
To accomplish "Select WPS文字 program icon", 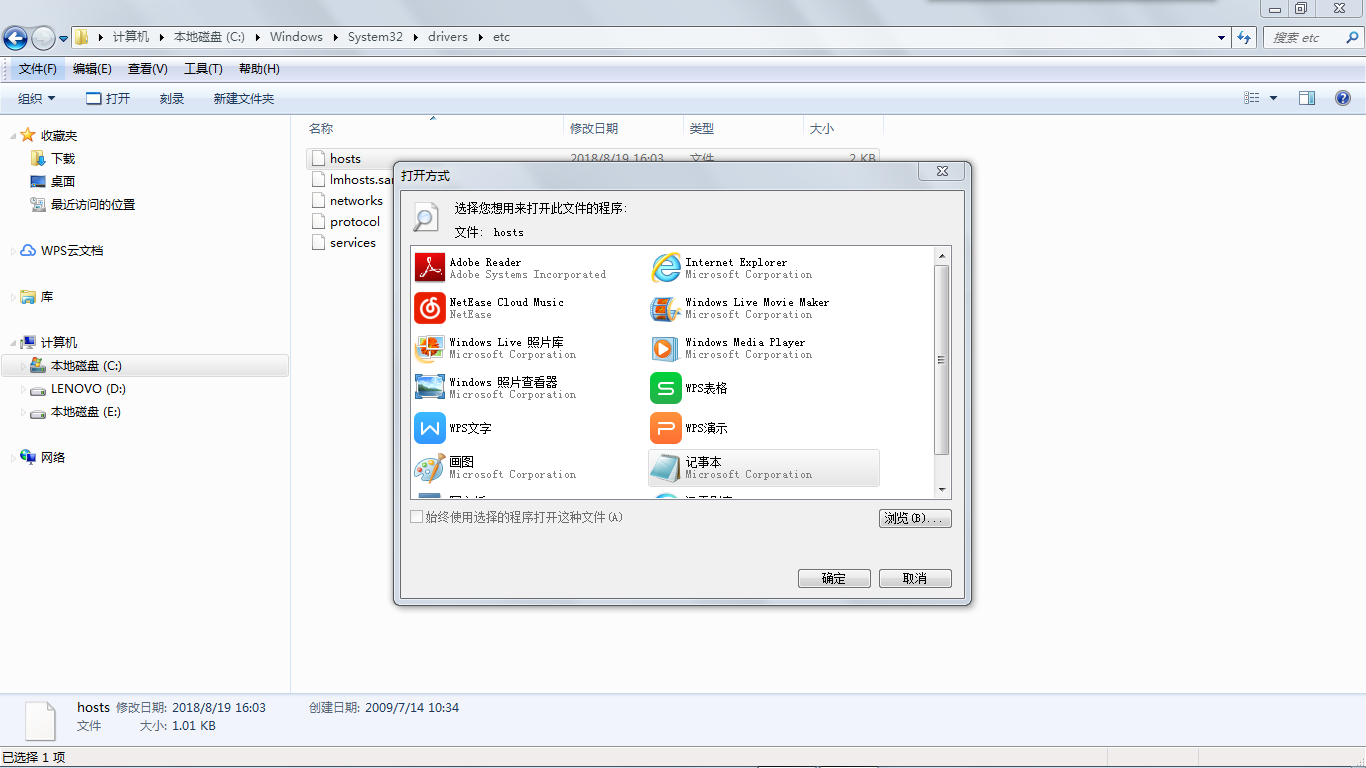I will click(430, 428).
